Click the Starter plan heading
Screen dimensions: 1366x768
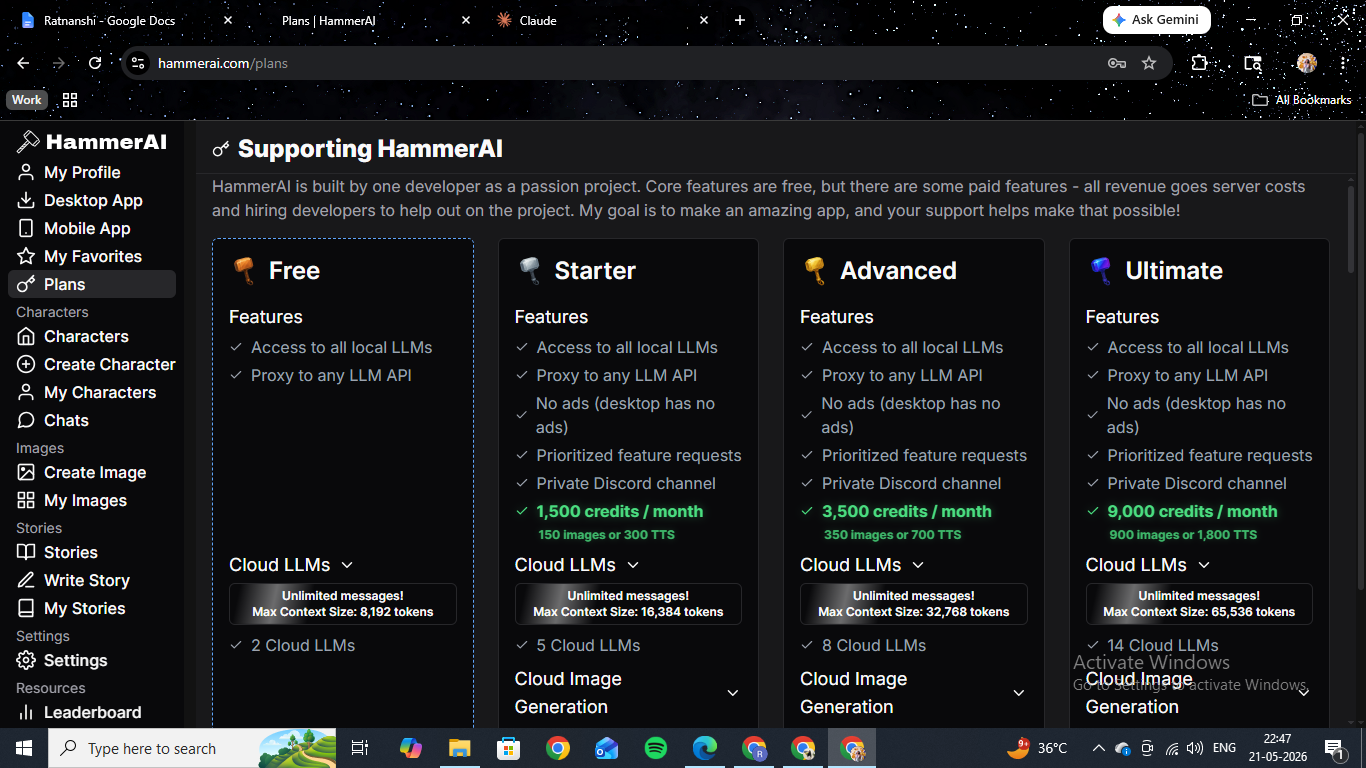point(595,271)
